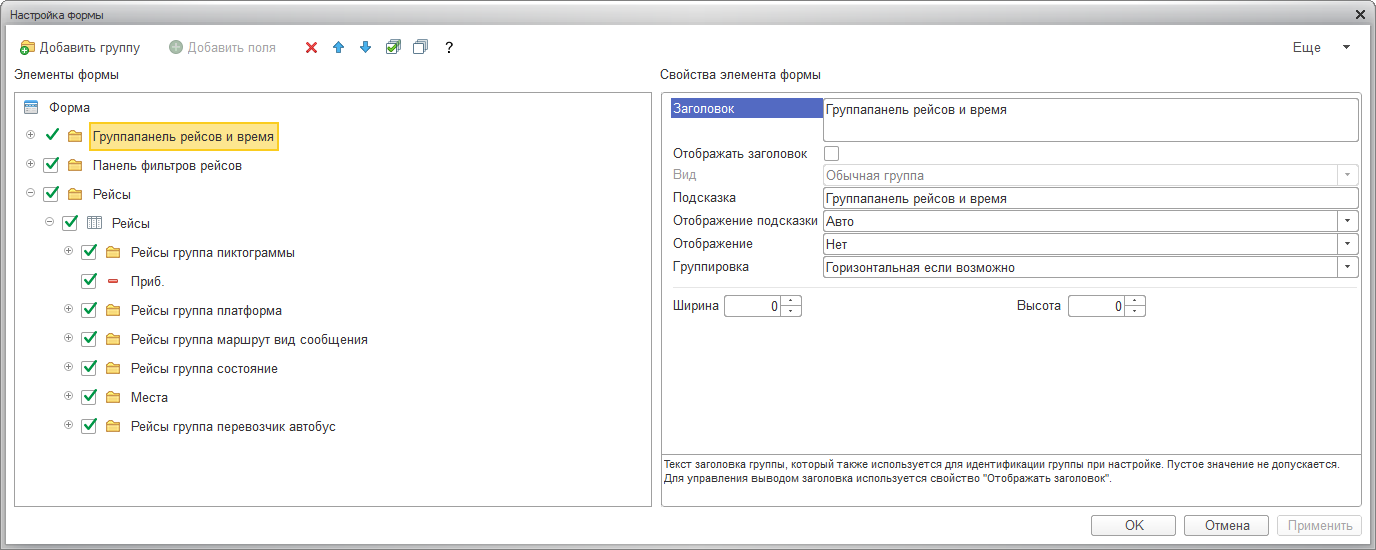Select the Форма root node

pos(69,108)
